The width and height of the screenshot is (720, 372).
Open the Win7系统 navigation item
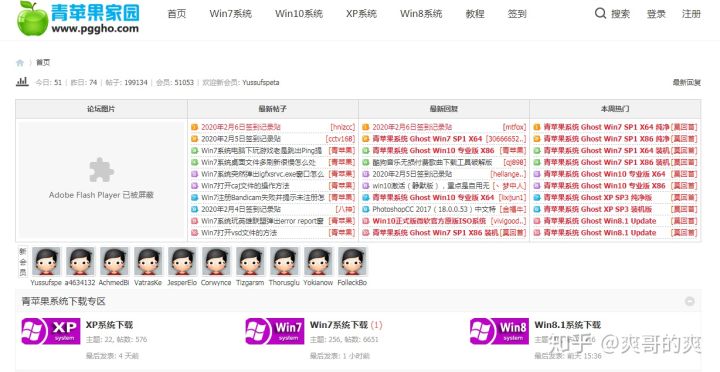231,14
